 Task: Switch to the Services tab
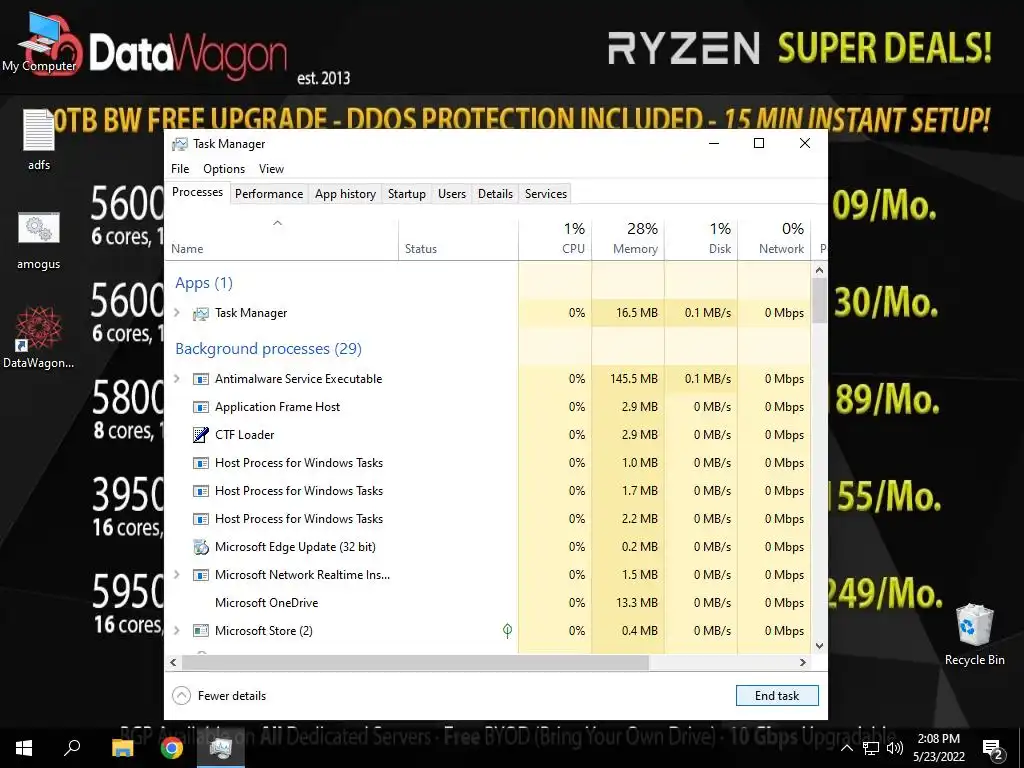[x=546, y=194]
